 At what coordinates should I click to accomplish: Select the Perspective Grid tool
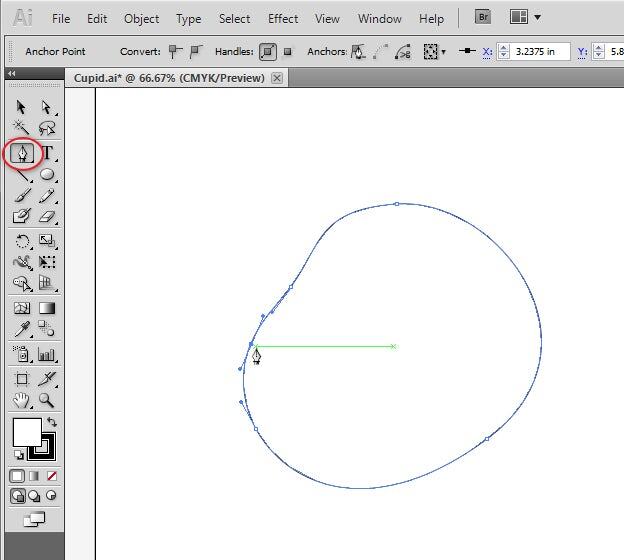tap(46, 283)
